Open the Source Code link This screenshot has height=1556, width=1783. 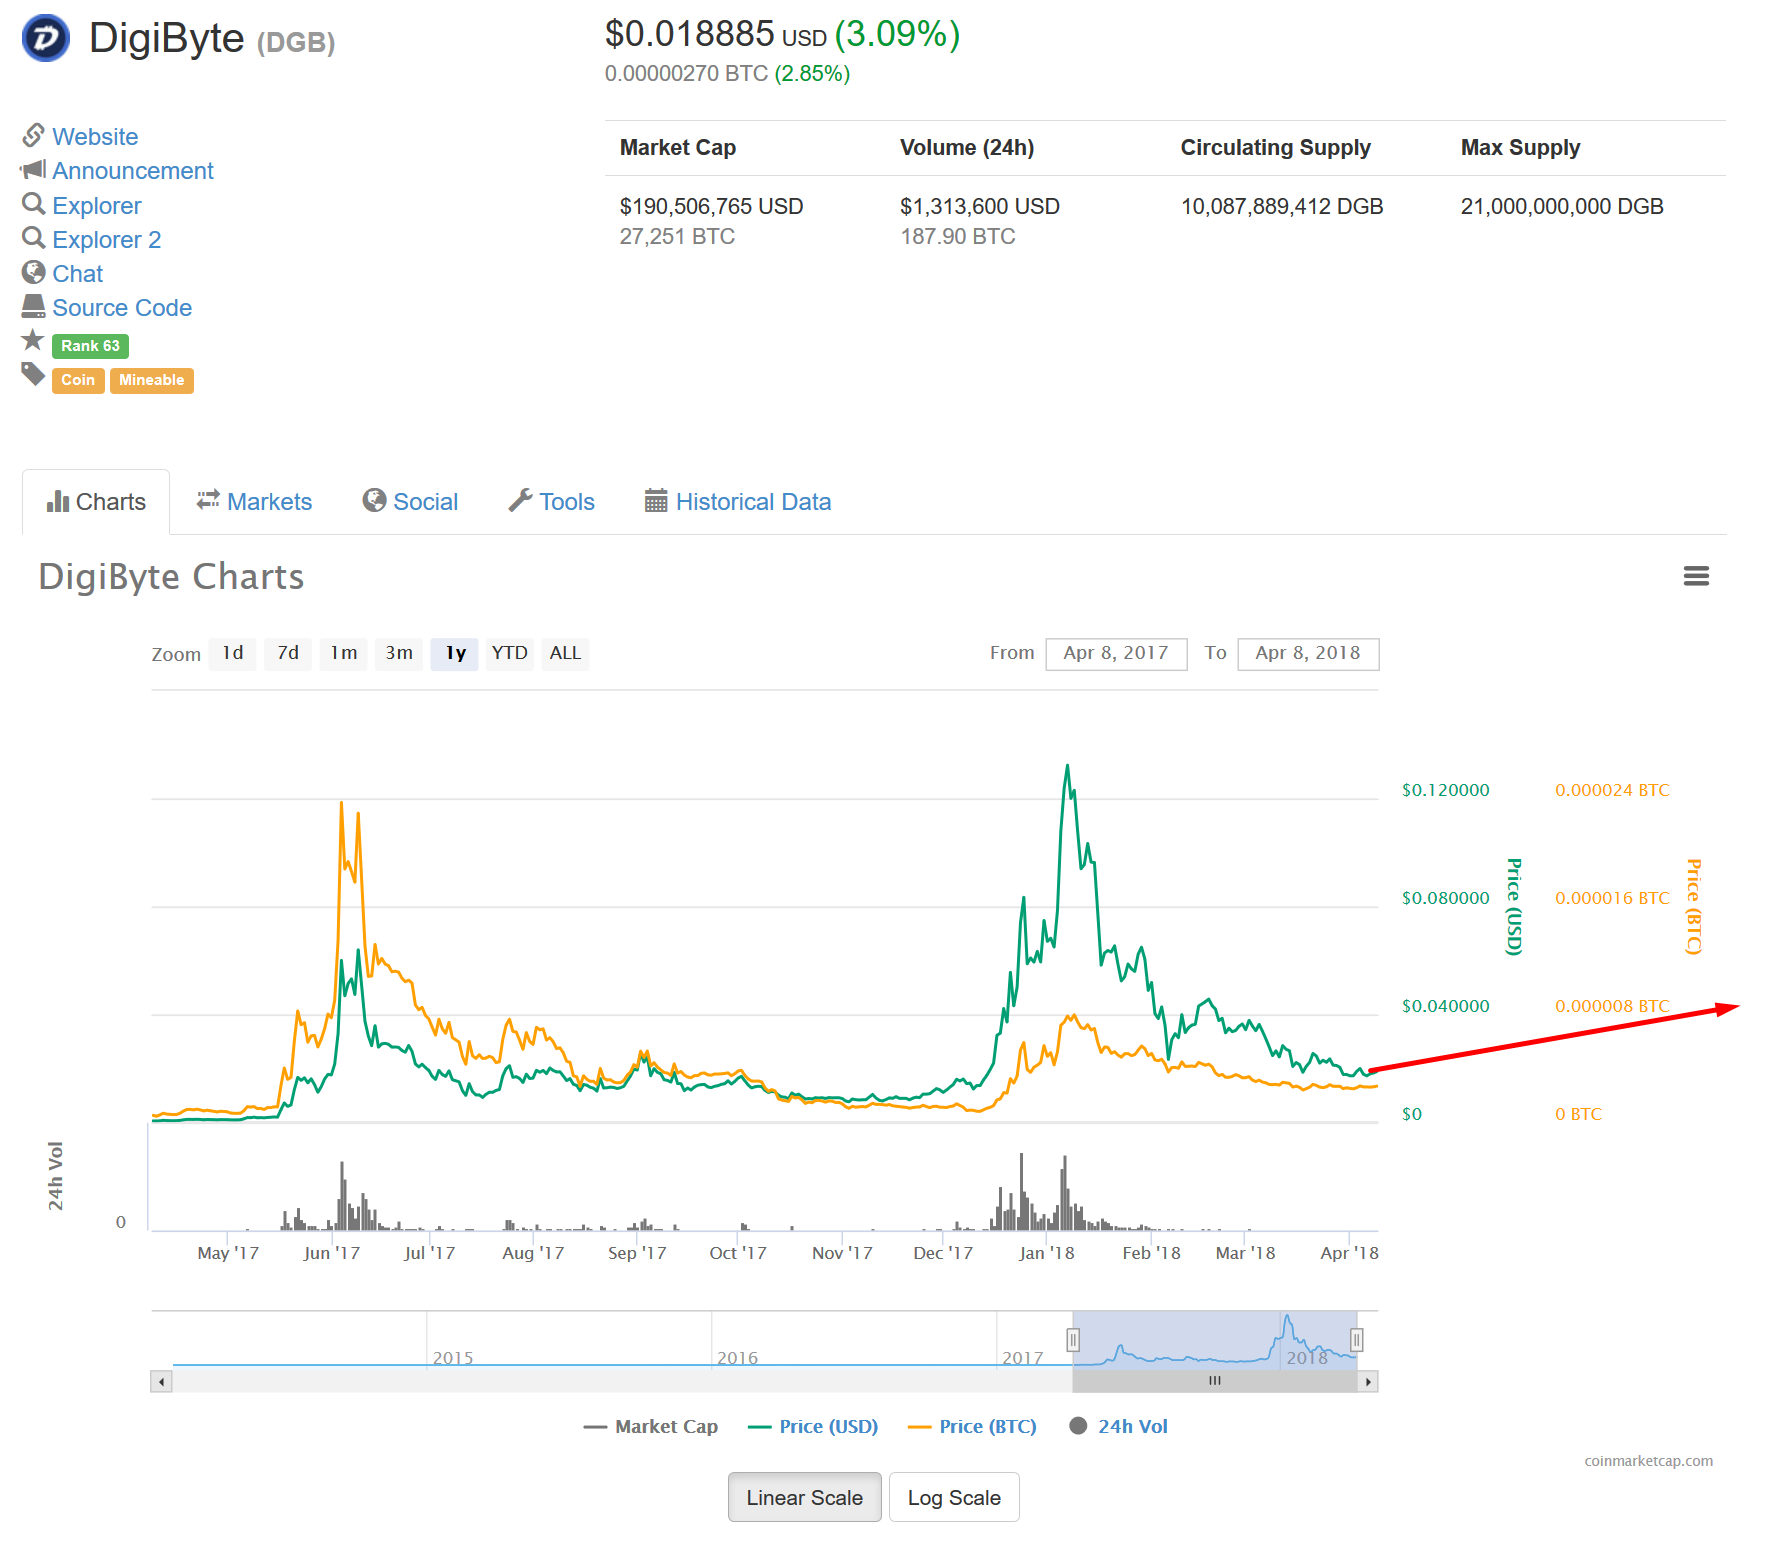click(122, 307)
